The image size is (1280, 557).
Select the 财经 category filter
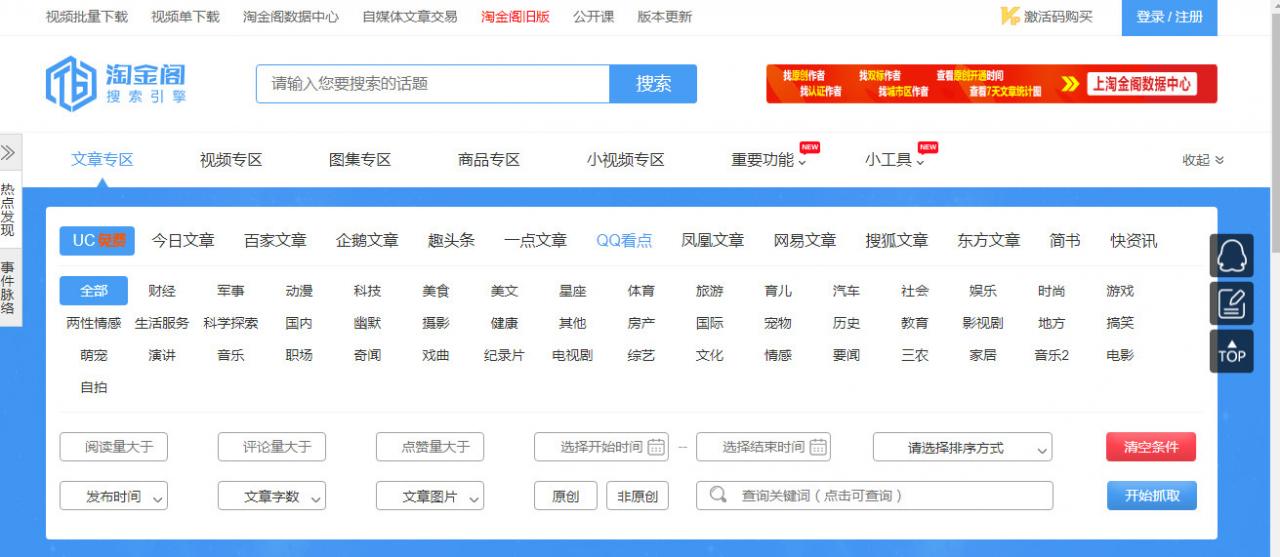[x=162, y=291]
